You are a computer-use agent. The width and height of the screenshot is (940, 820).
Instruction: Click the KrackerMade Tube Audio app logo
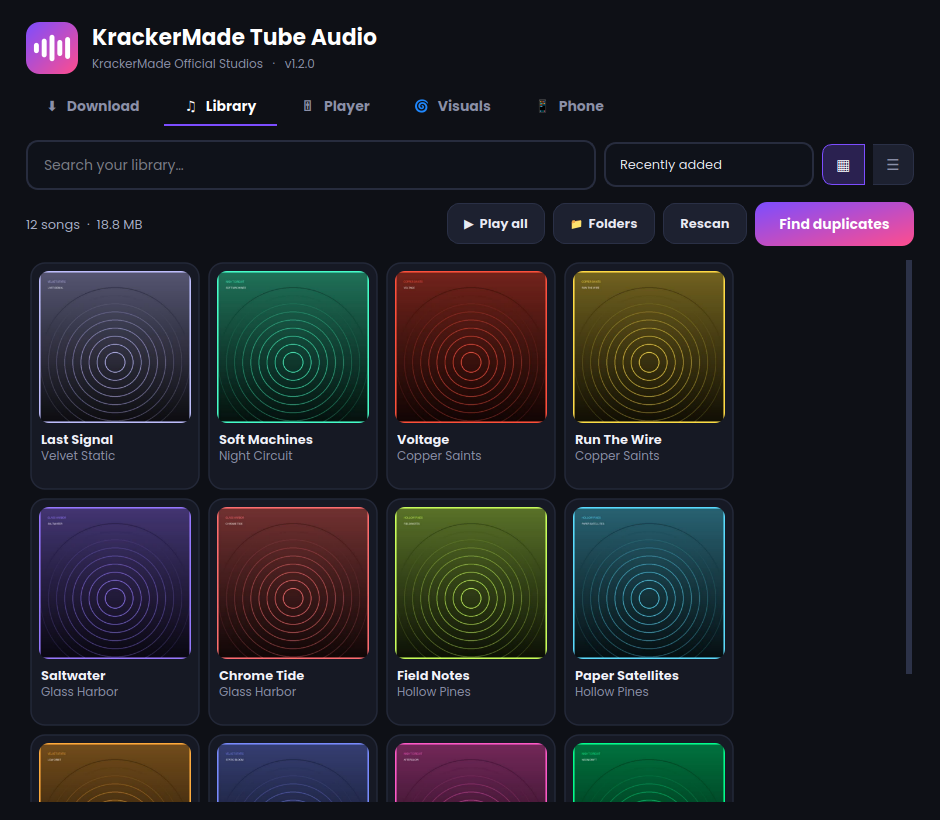point(52,48)
